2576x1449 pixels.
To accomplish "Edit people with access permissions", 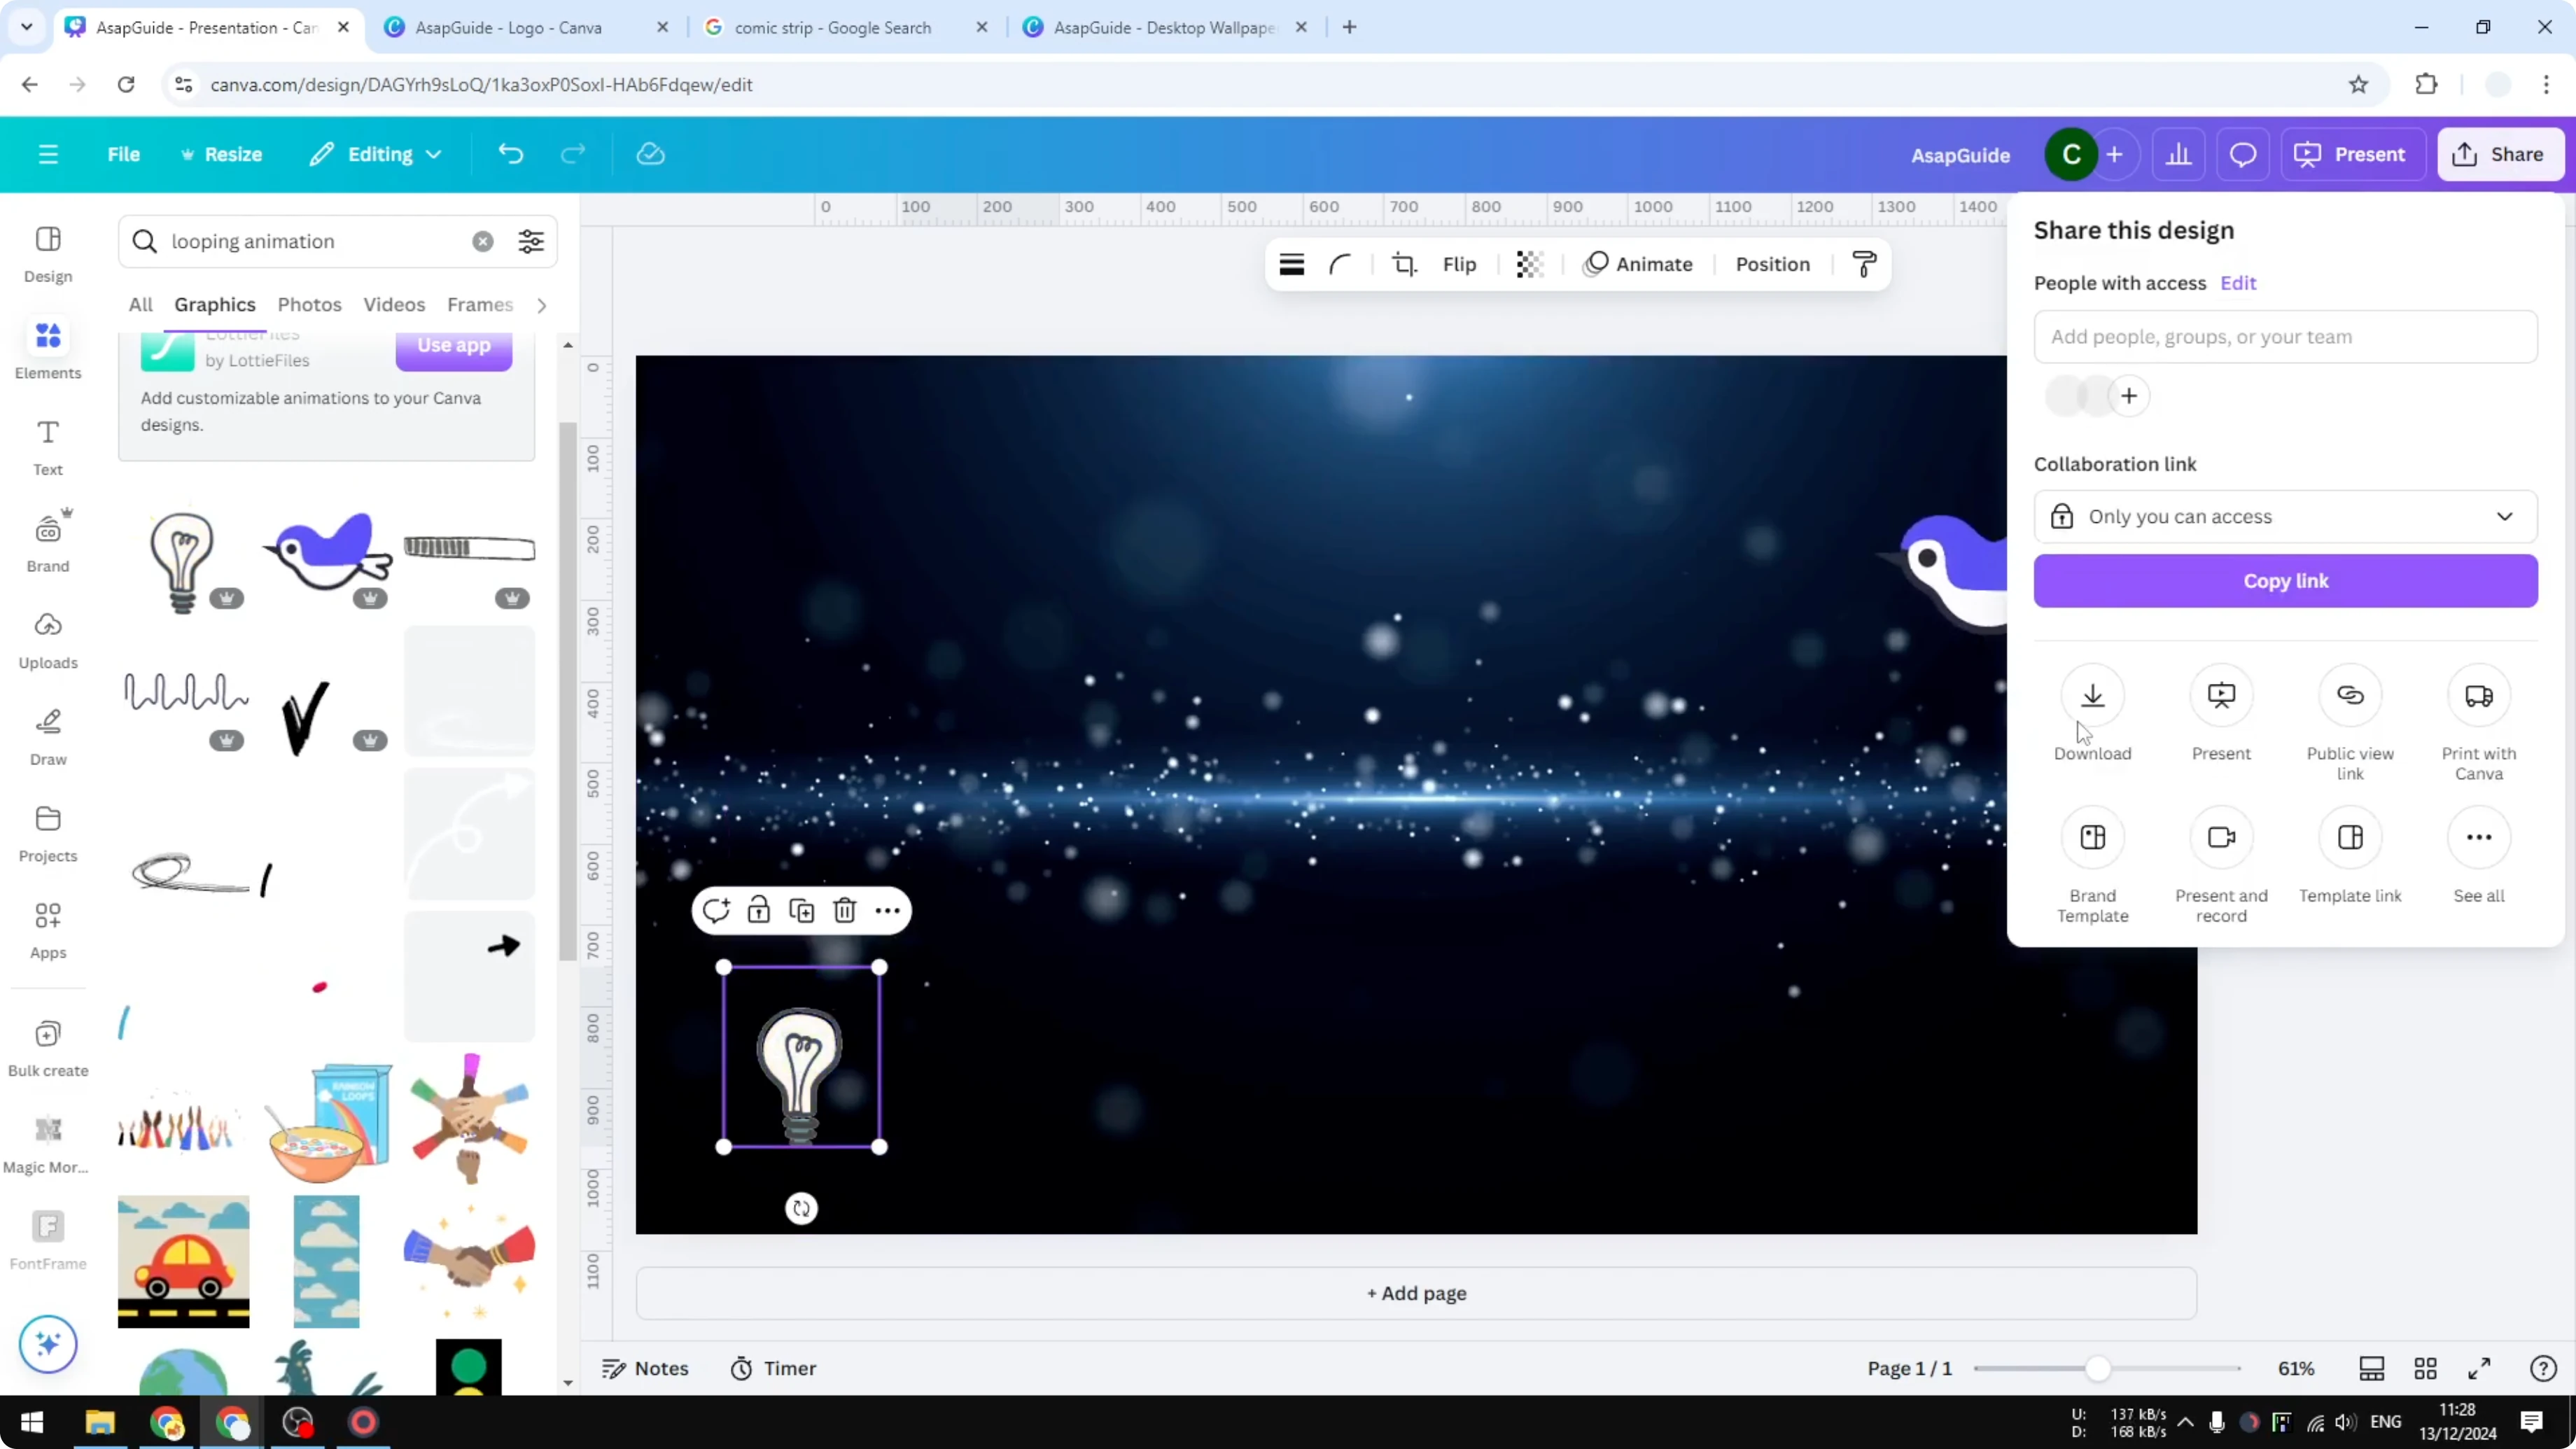I will pyautogui.click(x=2238, y=283).
